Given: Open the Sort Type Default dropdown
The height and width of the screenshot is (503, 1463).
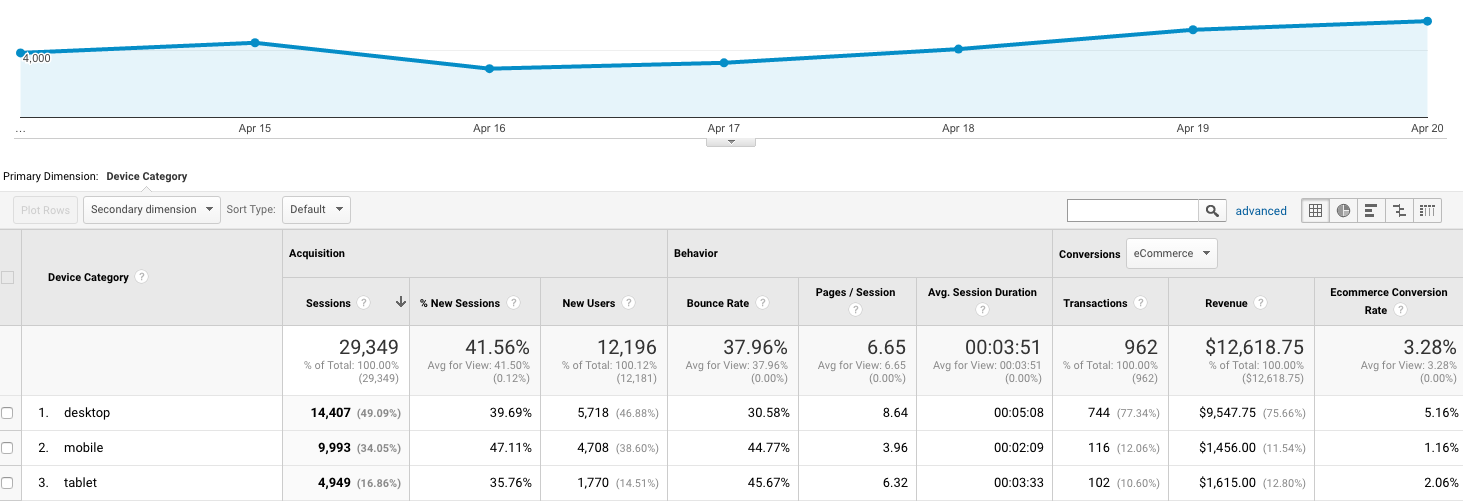Looking at the screenshot, I should (x=317, y=210).
